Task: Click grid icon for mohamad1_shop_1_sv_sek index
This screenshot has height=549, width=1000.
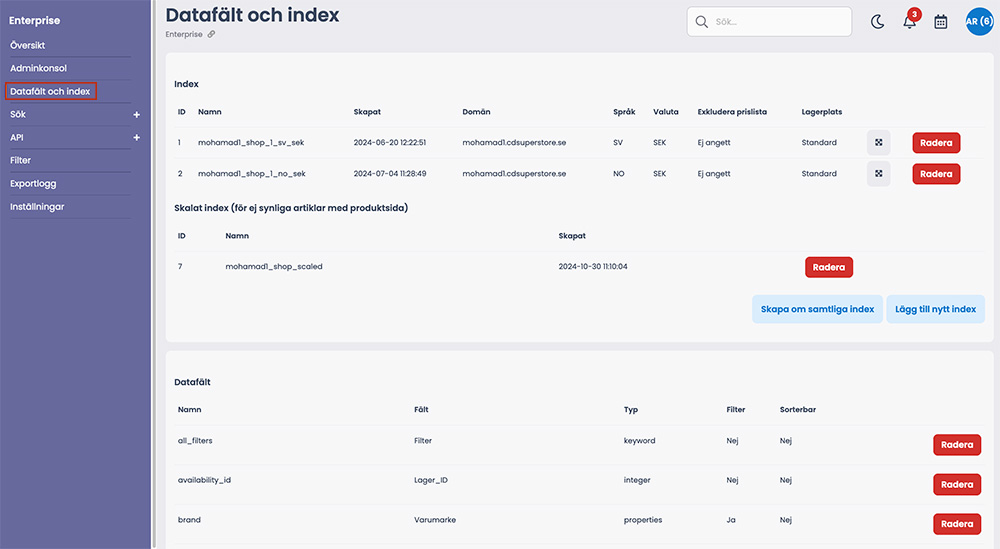Action: click(x=878, y=143)
